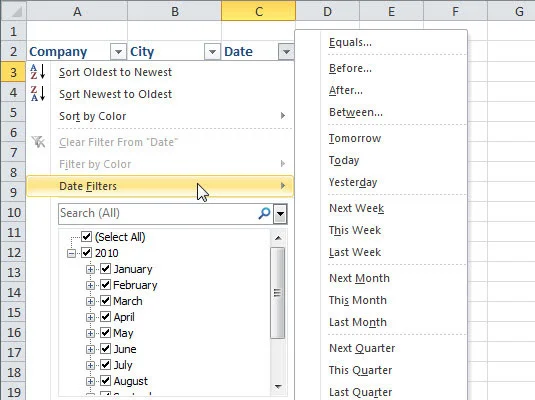Expand the March tree node
Viewport: 535px width, 400px height.
(90, 301)
